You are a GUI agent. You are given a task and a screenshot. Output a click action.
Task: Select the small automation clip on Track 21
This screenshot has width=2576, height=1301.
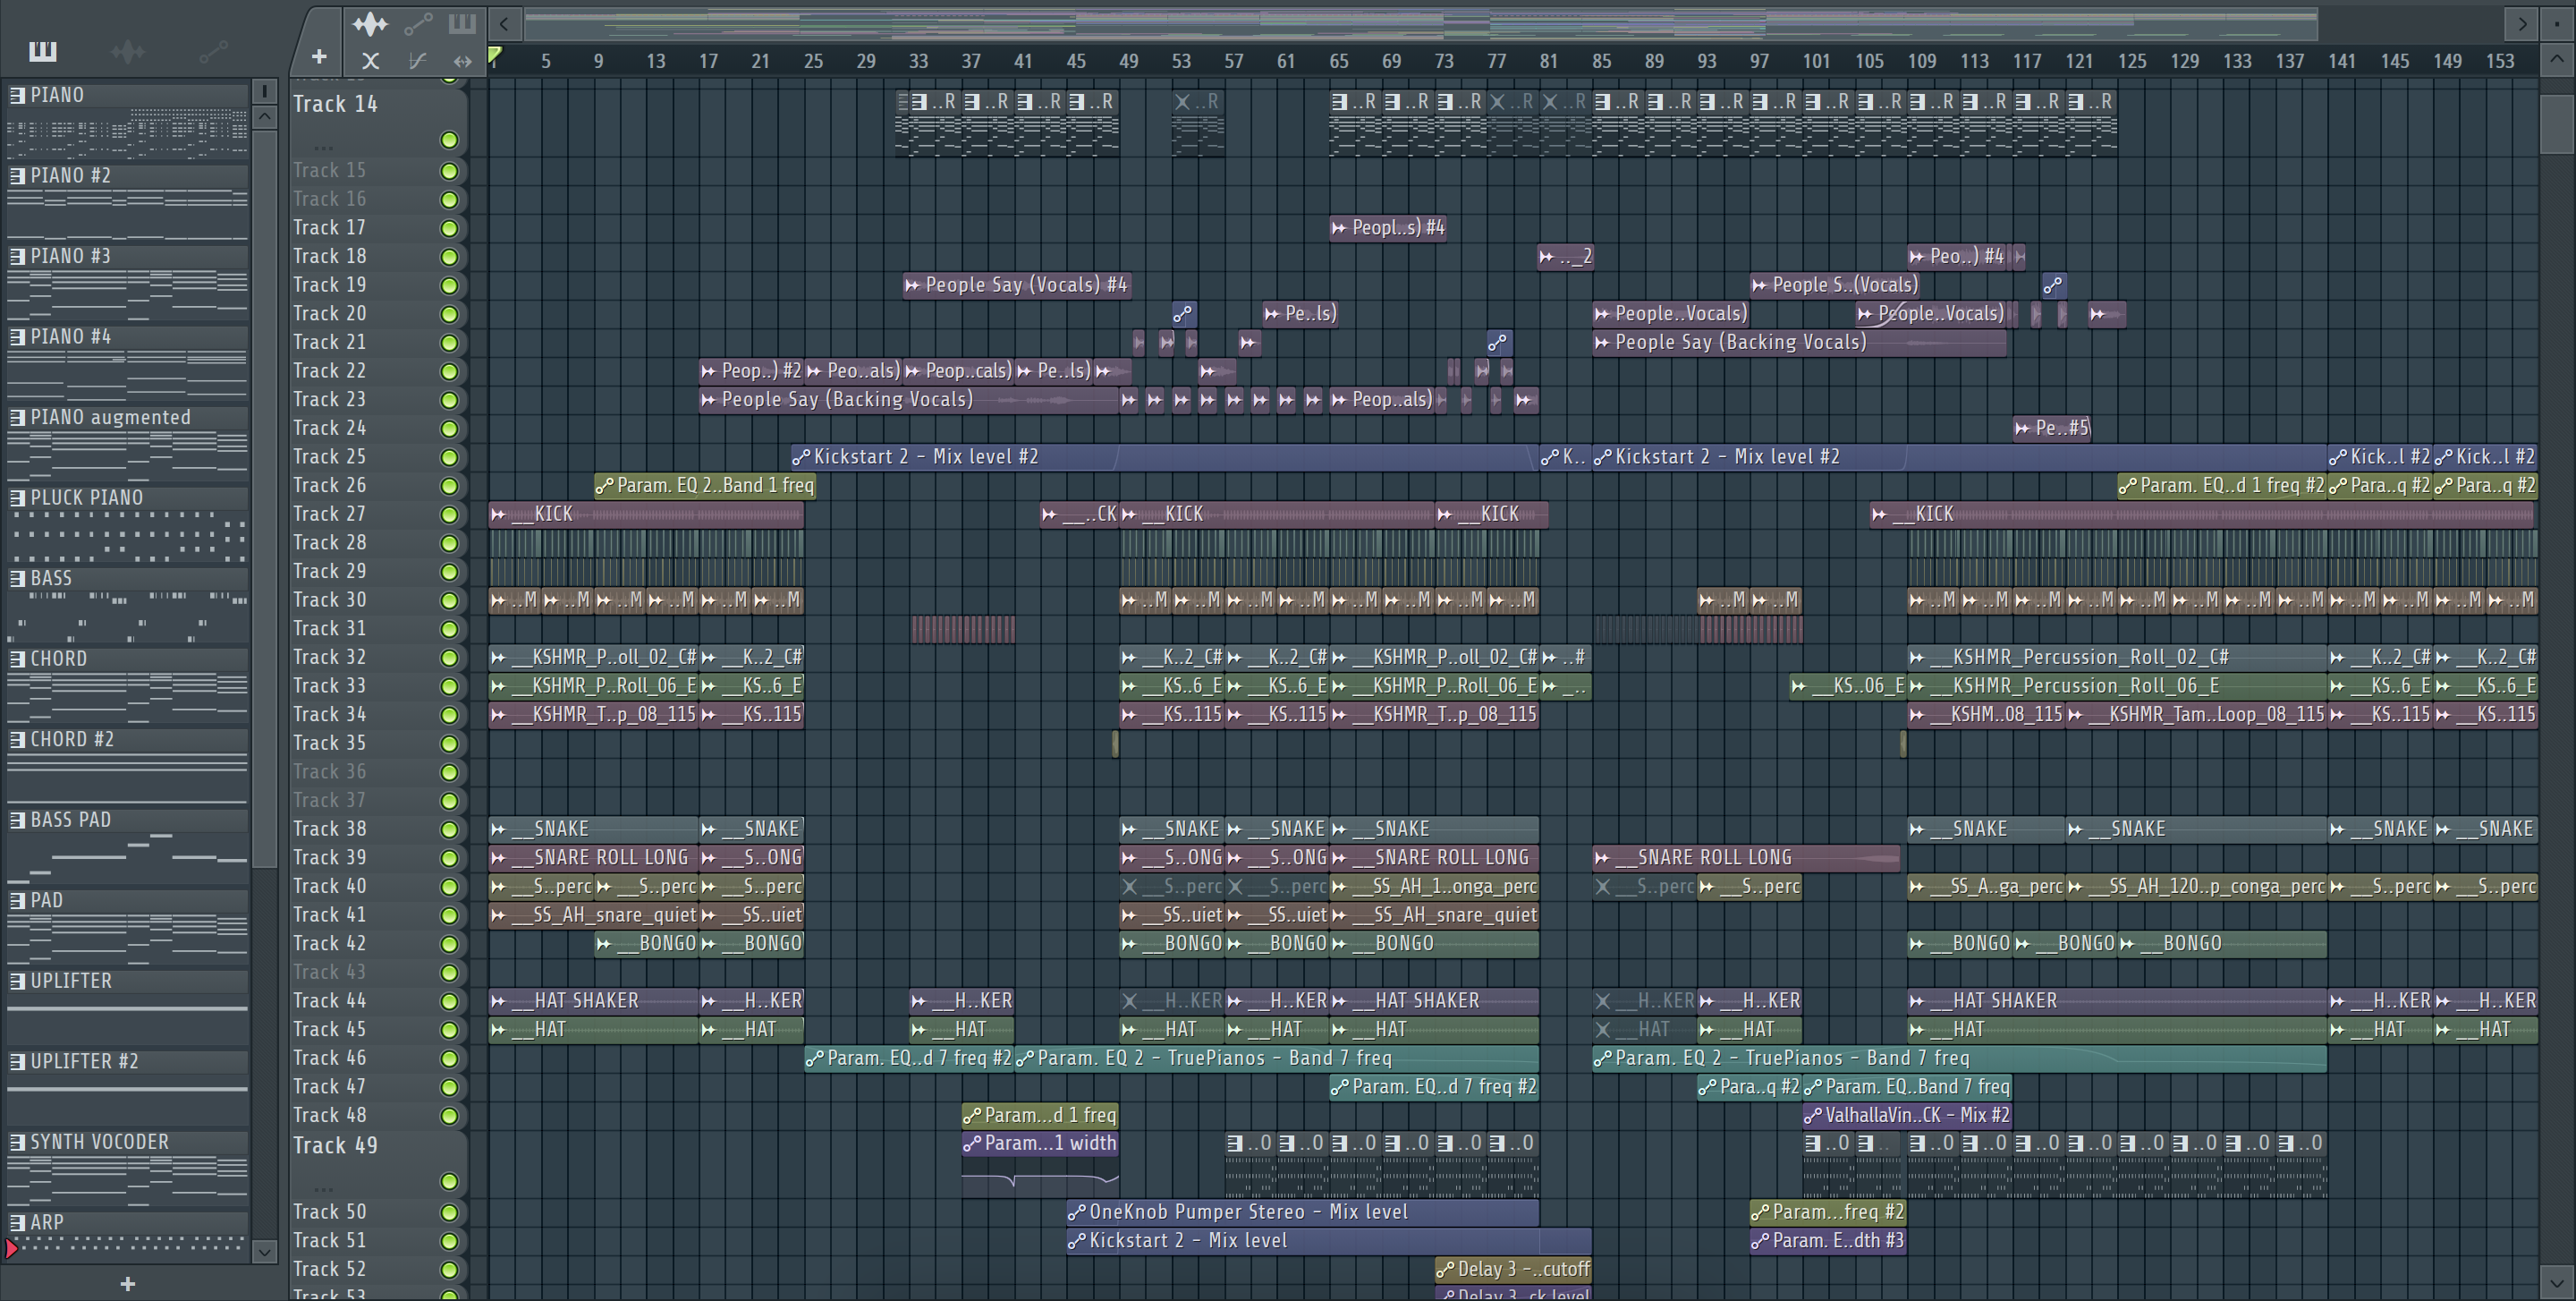point(1497,342)
